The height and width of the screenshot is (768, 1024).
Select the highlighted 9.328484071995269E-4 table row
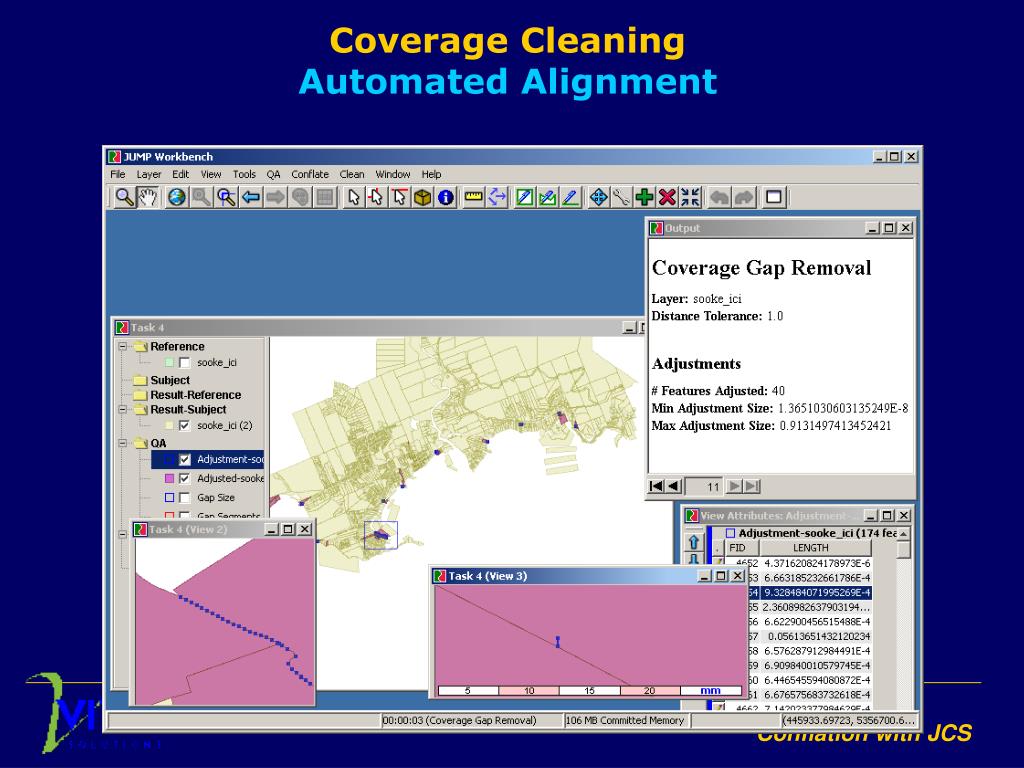(816, 592)
